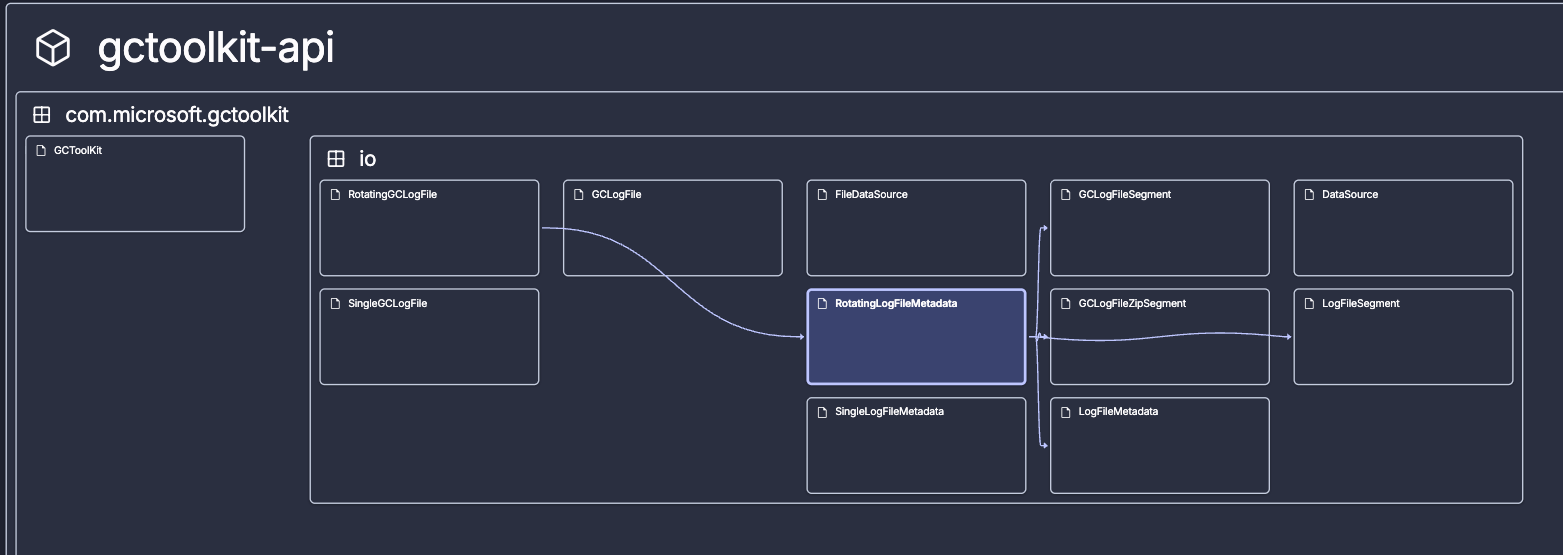Click the file icon beside GCToolKit
The height and width of the screenshot is (555, 1563).
tap(41, 150)
